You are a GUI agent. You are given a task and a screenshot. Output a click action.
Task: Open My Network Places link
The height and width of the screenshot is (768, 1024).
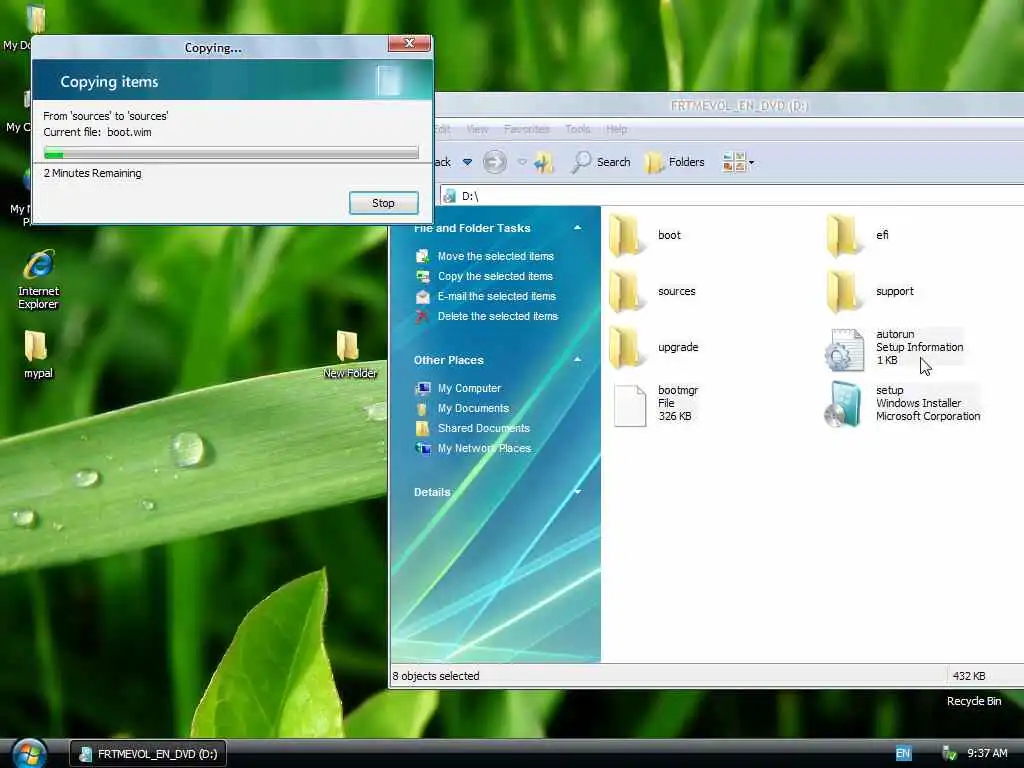click(x=484, y=448)
